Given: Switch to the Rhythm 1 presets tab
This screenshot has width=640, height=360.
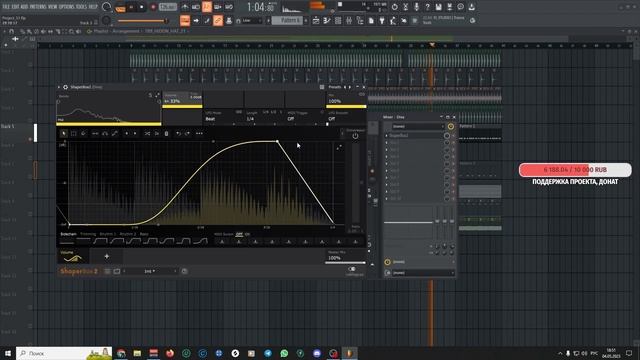Looking at the screenshot, I should (x=108, y=234).
